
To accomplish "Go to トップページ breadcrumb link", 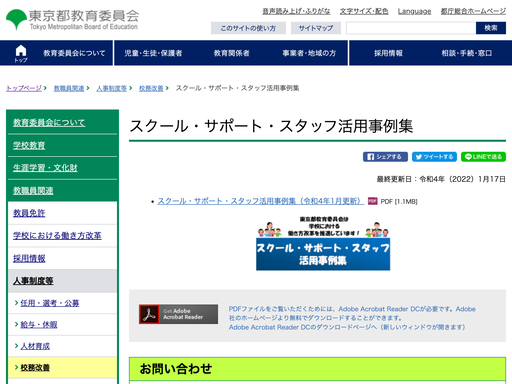I will click(24, 88).
